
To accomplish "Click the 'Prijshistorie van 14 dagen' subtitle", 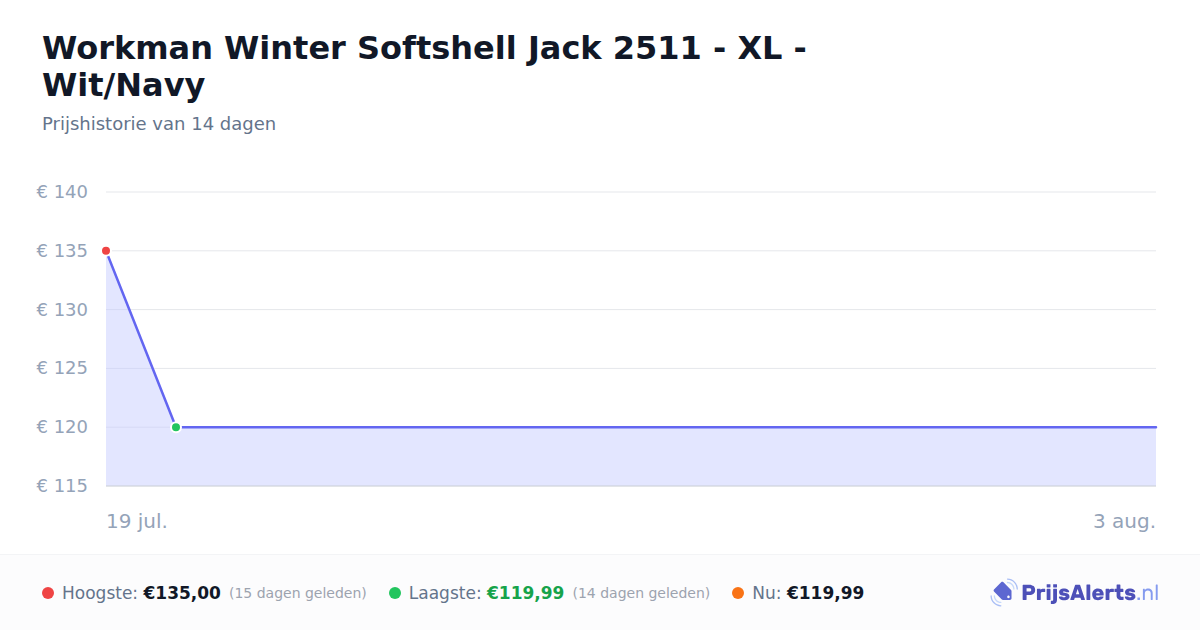I will [x=159, y=124].
